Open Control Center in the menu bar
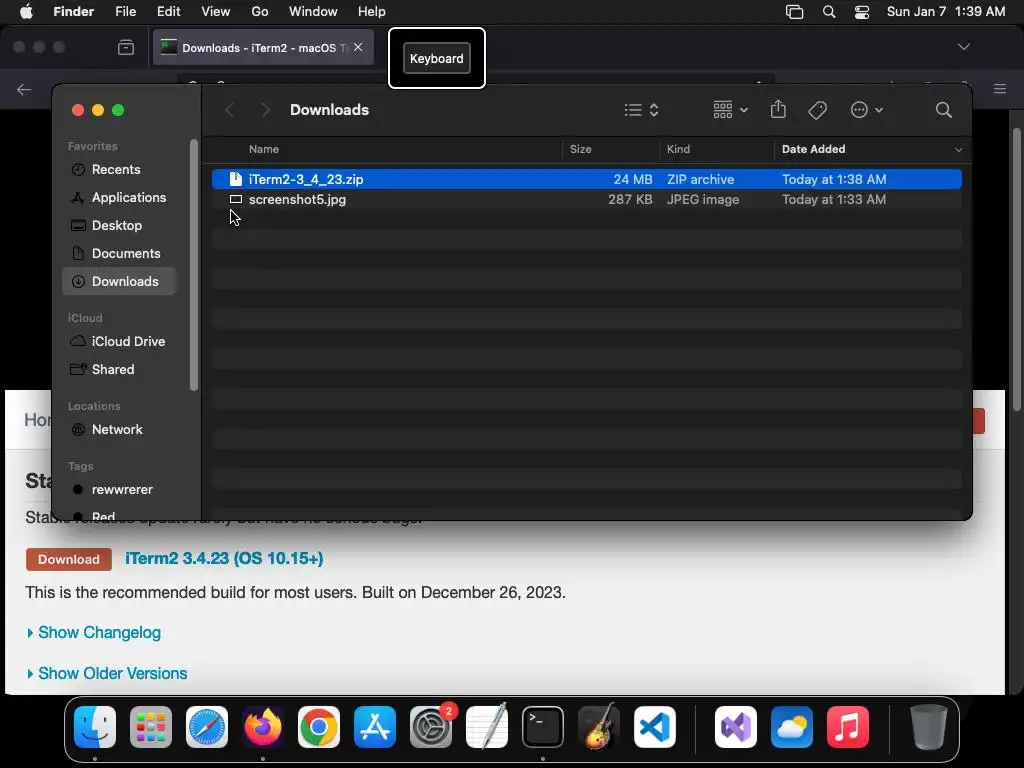The image size is (1024, 768). (862, 12)
